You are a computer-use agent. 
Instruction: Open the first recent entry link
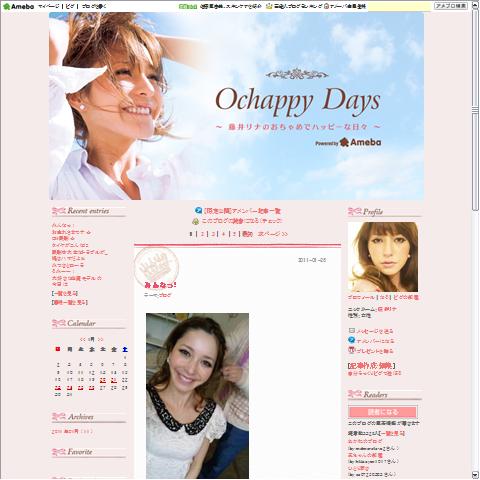click(x=63, y=225)
